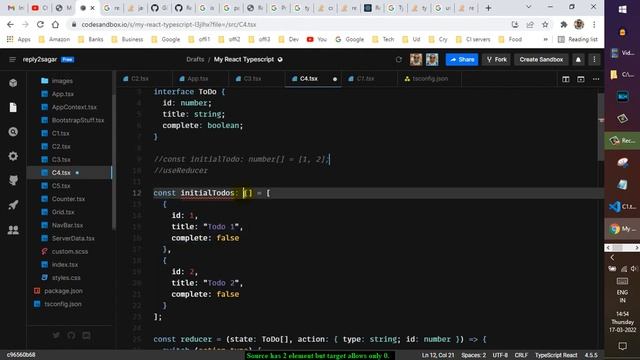Change CRLF line ending setting
The width and height of the screenshot is (640, 360).
[x=521, y=355]
